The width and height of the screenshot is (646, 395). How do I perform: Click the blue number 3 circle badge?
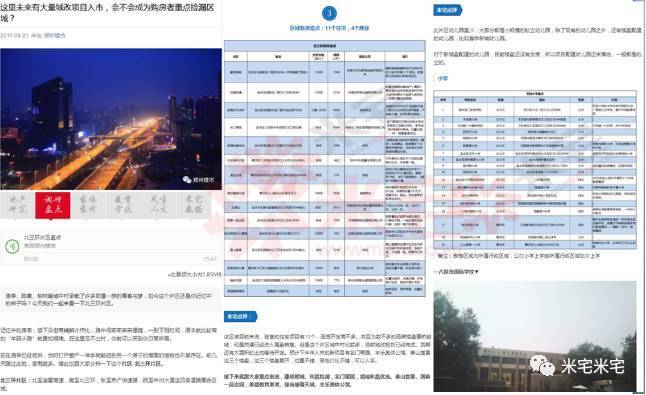pyautogui.click(x=329, y=13)
